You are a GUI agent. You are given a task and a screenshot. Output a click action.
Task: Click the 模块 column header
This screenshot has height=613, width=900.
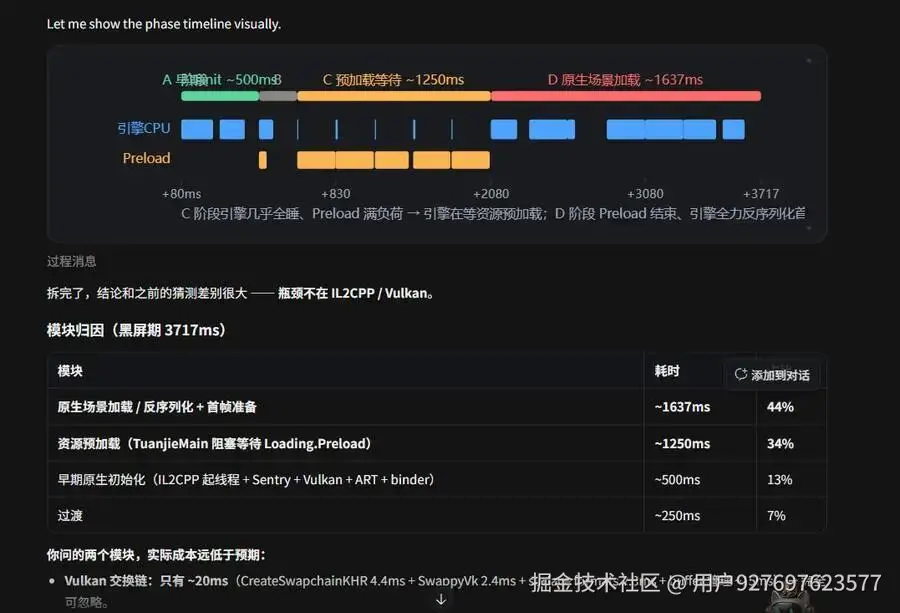[x=70, y=371]
